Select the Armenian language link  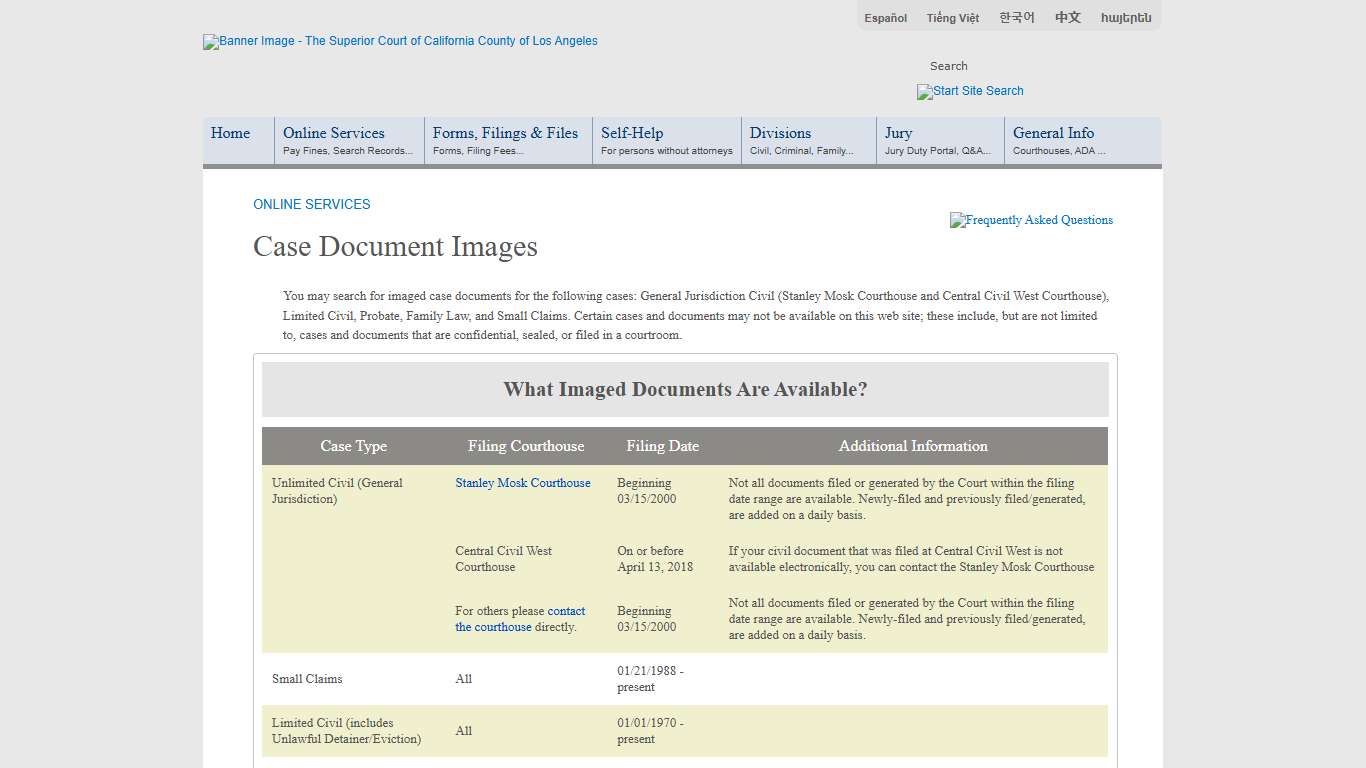point(1126,18)
